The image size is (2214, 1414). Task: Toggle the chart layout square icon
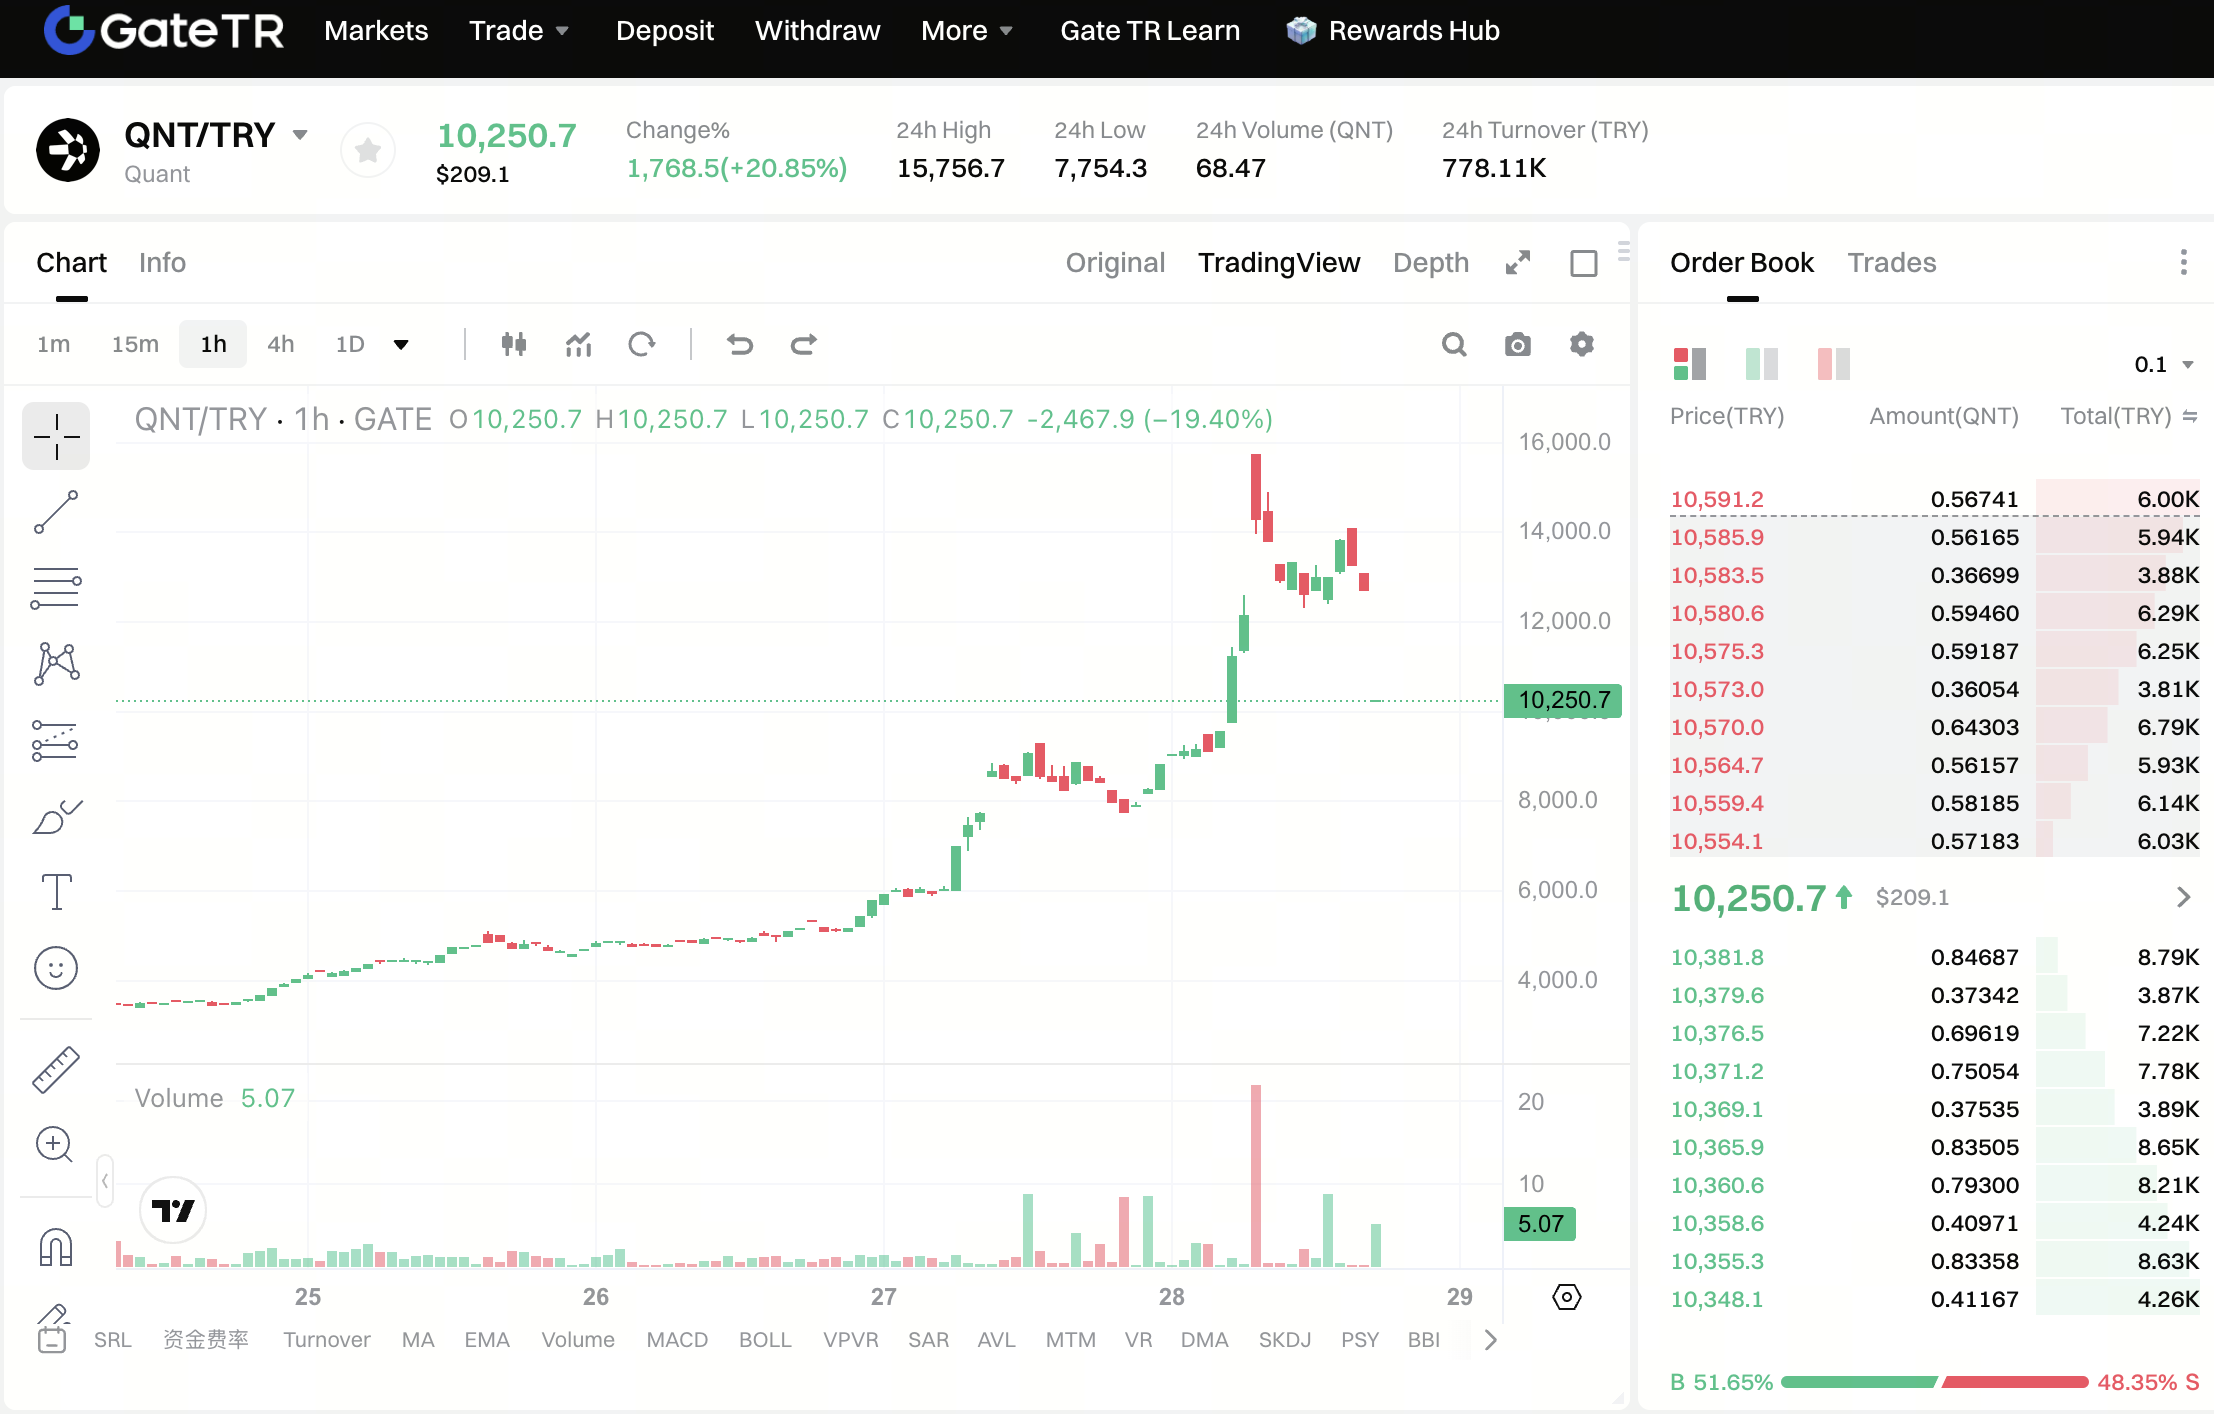(x=1584, y=263)
